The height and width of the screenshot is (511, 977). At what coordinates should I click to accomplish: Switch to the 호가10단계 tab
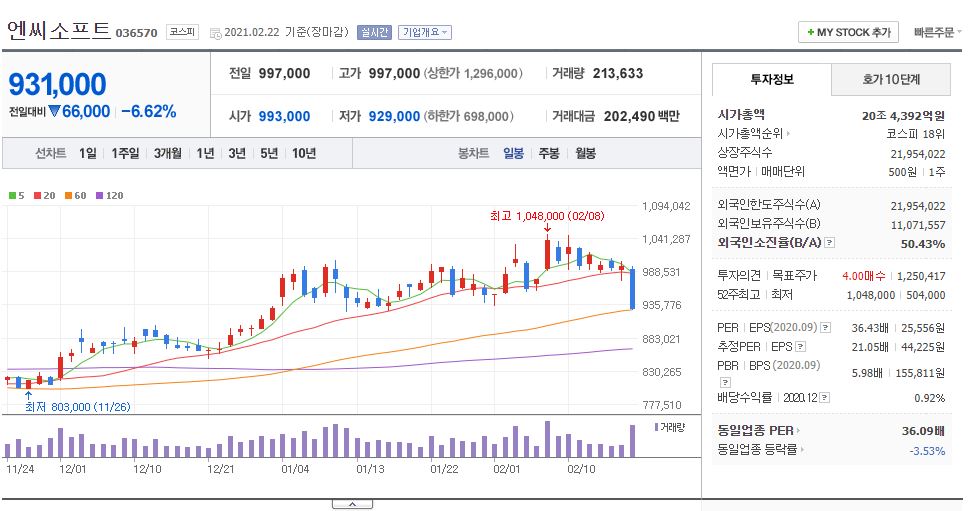point(891,79)
